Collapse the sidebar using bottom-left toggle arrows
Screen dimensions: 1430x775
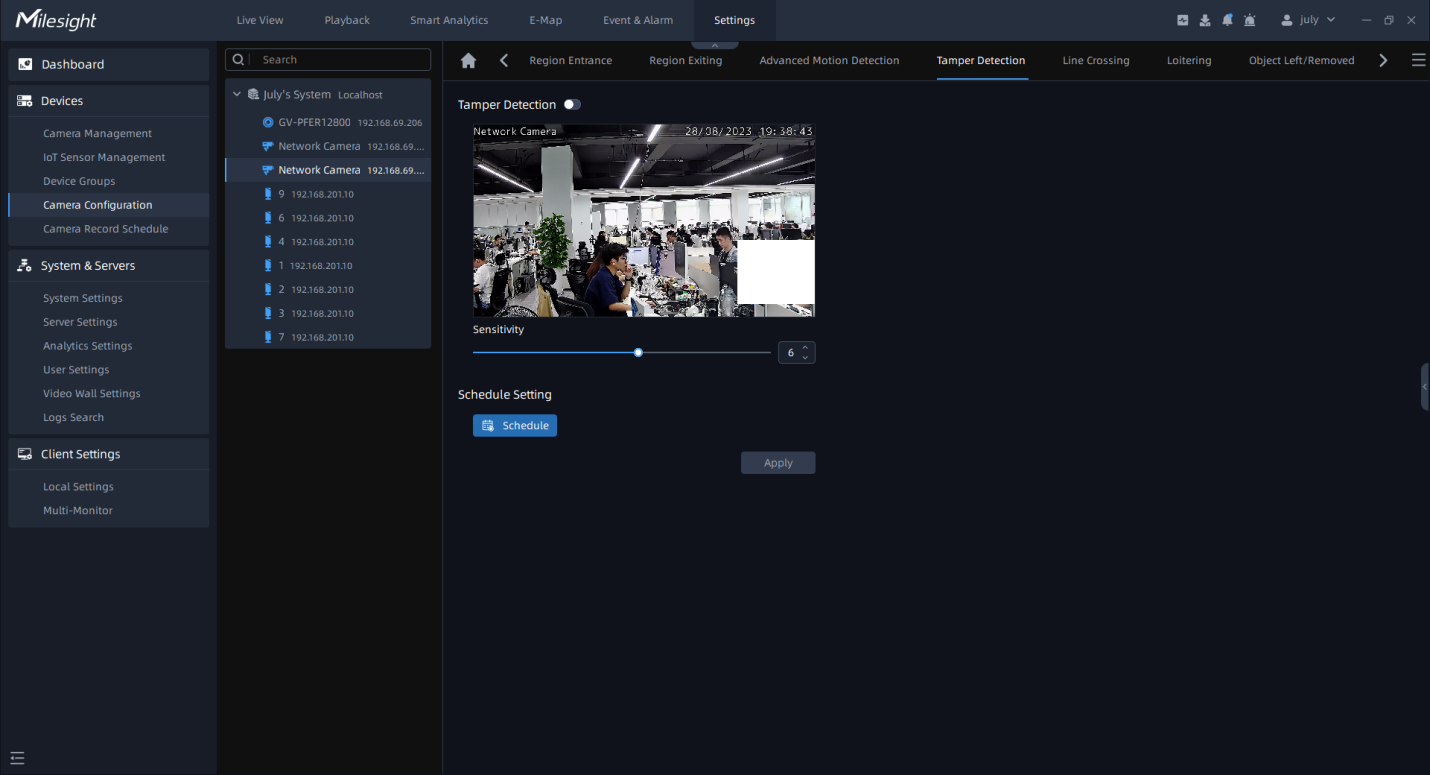(17, 758)
